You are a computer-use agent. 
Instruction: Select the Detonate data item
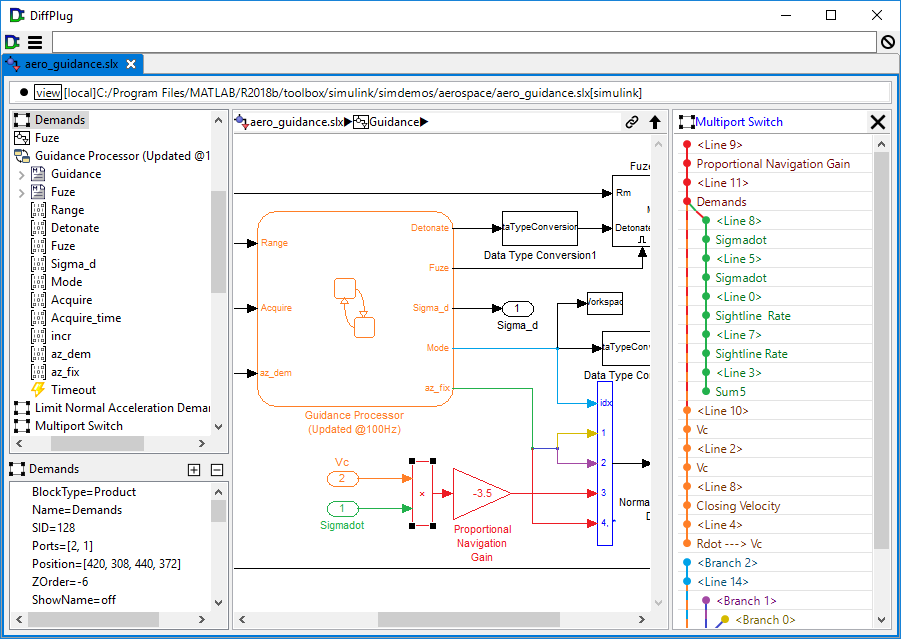coord(75,228)
